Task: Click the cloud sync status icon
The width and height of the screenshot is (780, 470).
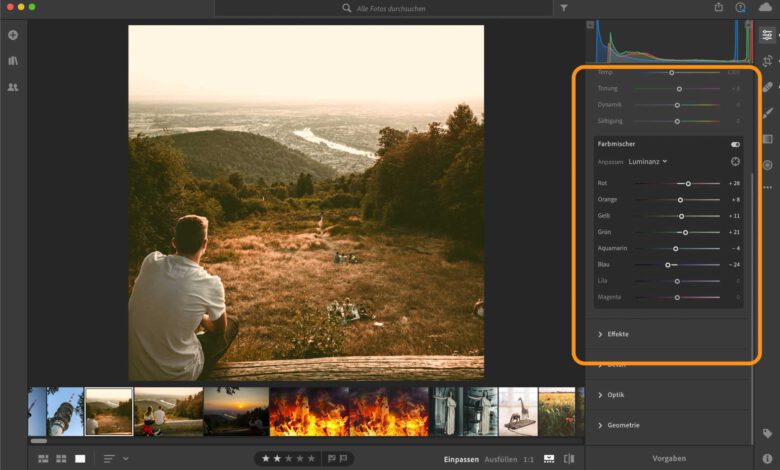Action: click(766, 8)
